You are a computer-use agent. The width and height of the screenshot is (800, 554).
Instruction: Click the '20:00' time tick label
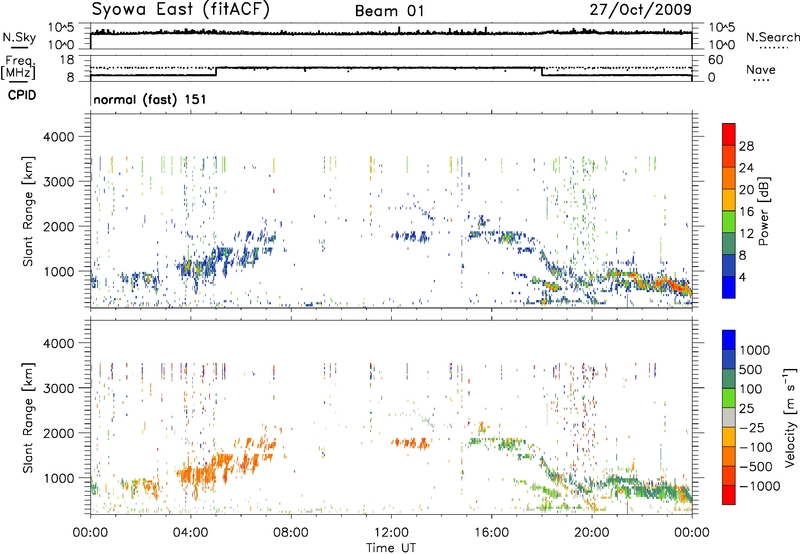[x=592, y=533]
